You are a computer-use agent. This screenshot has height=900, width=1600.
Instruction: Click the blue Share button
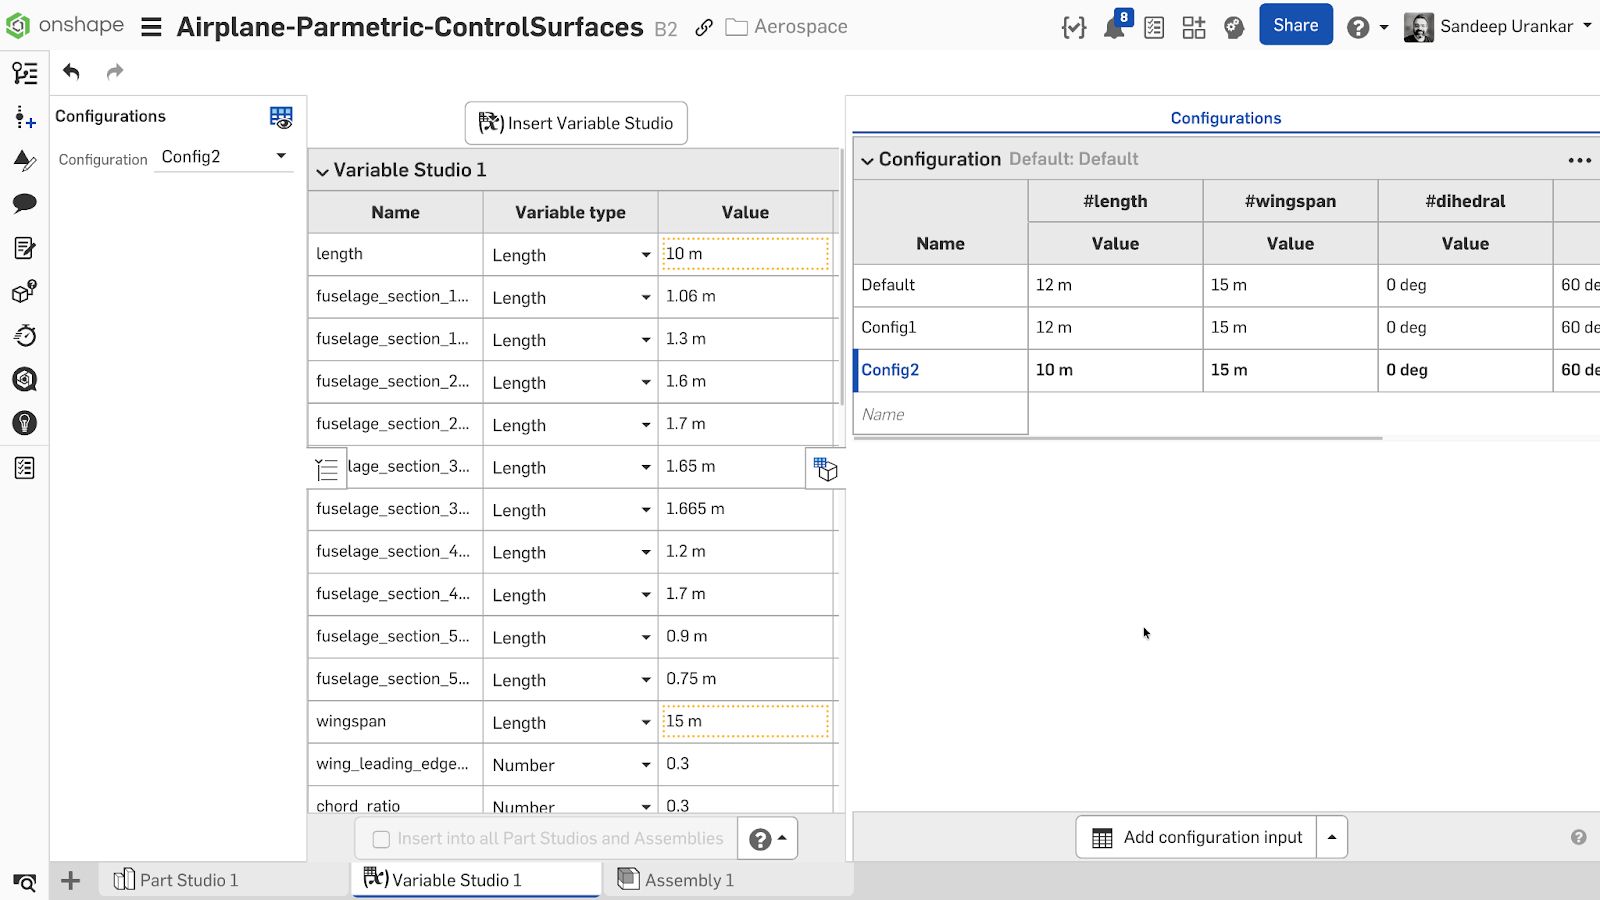coord(1295,25)
